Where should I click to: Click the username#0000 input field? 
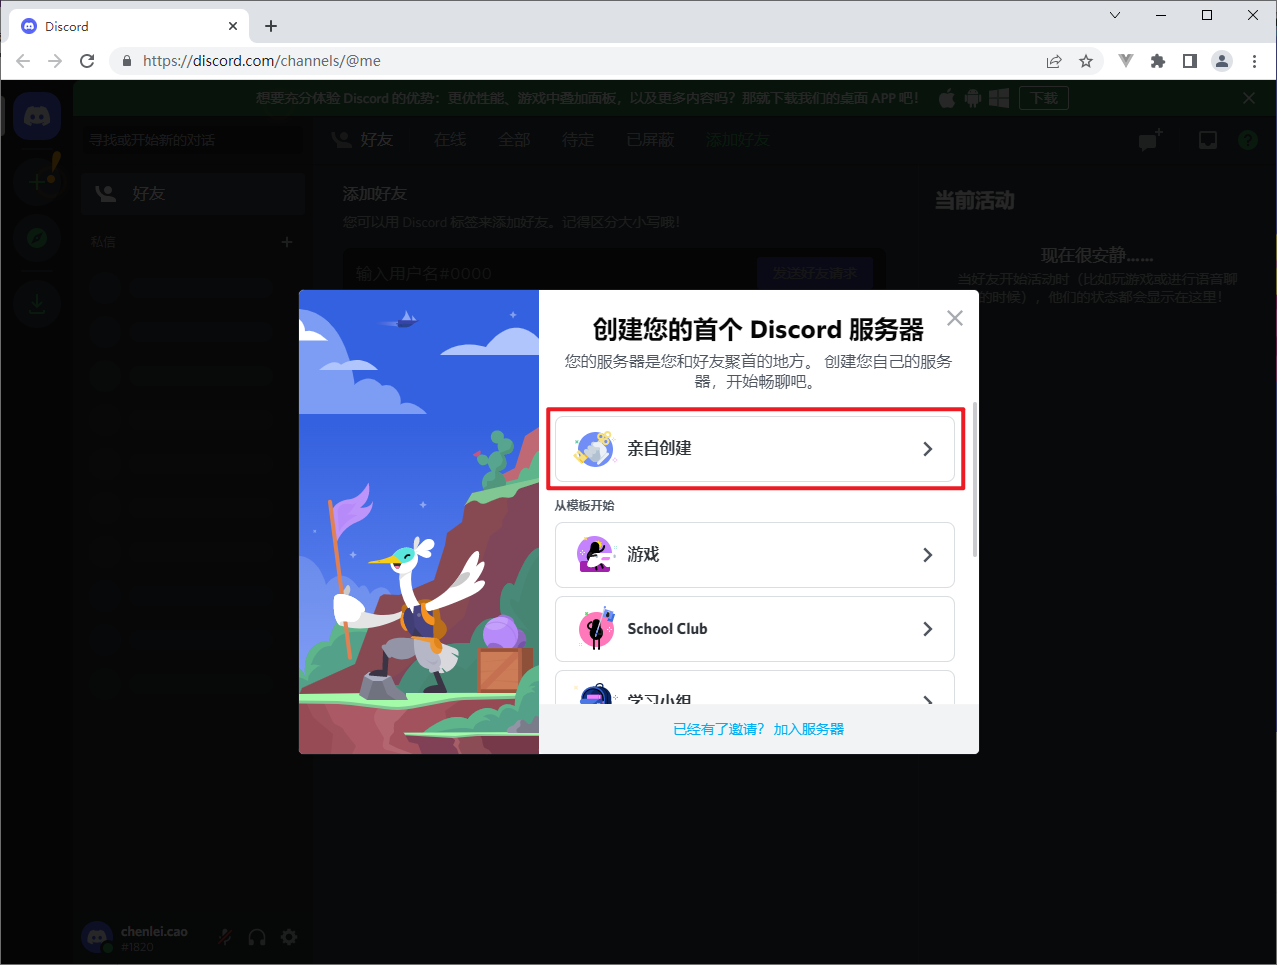[x=550, y=273]
